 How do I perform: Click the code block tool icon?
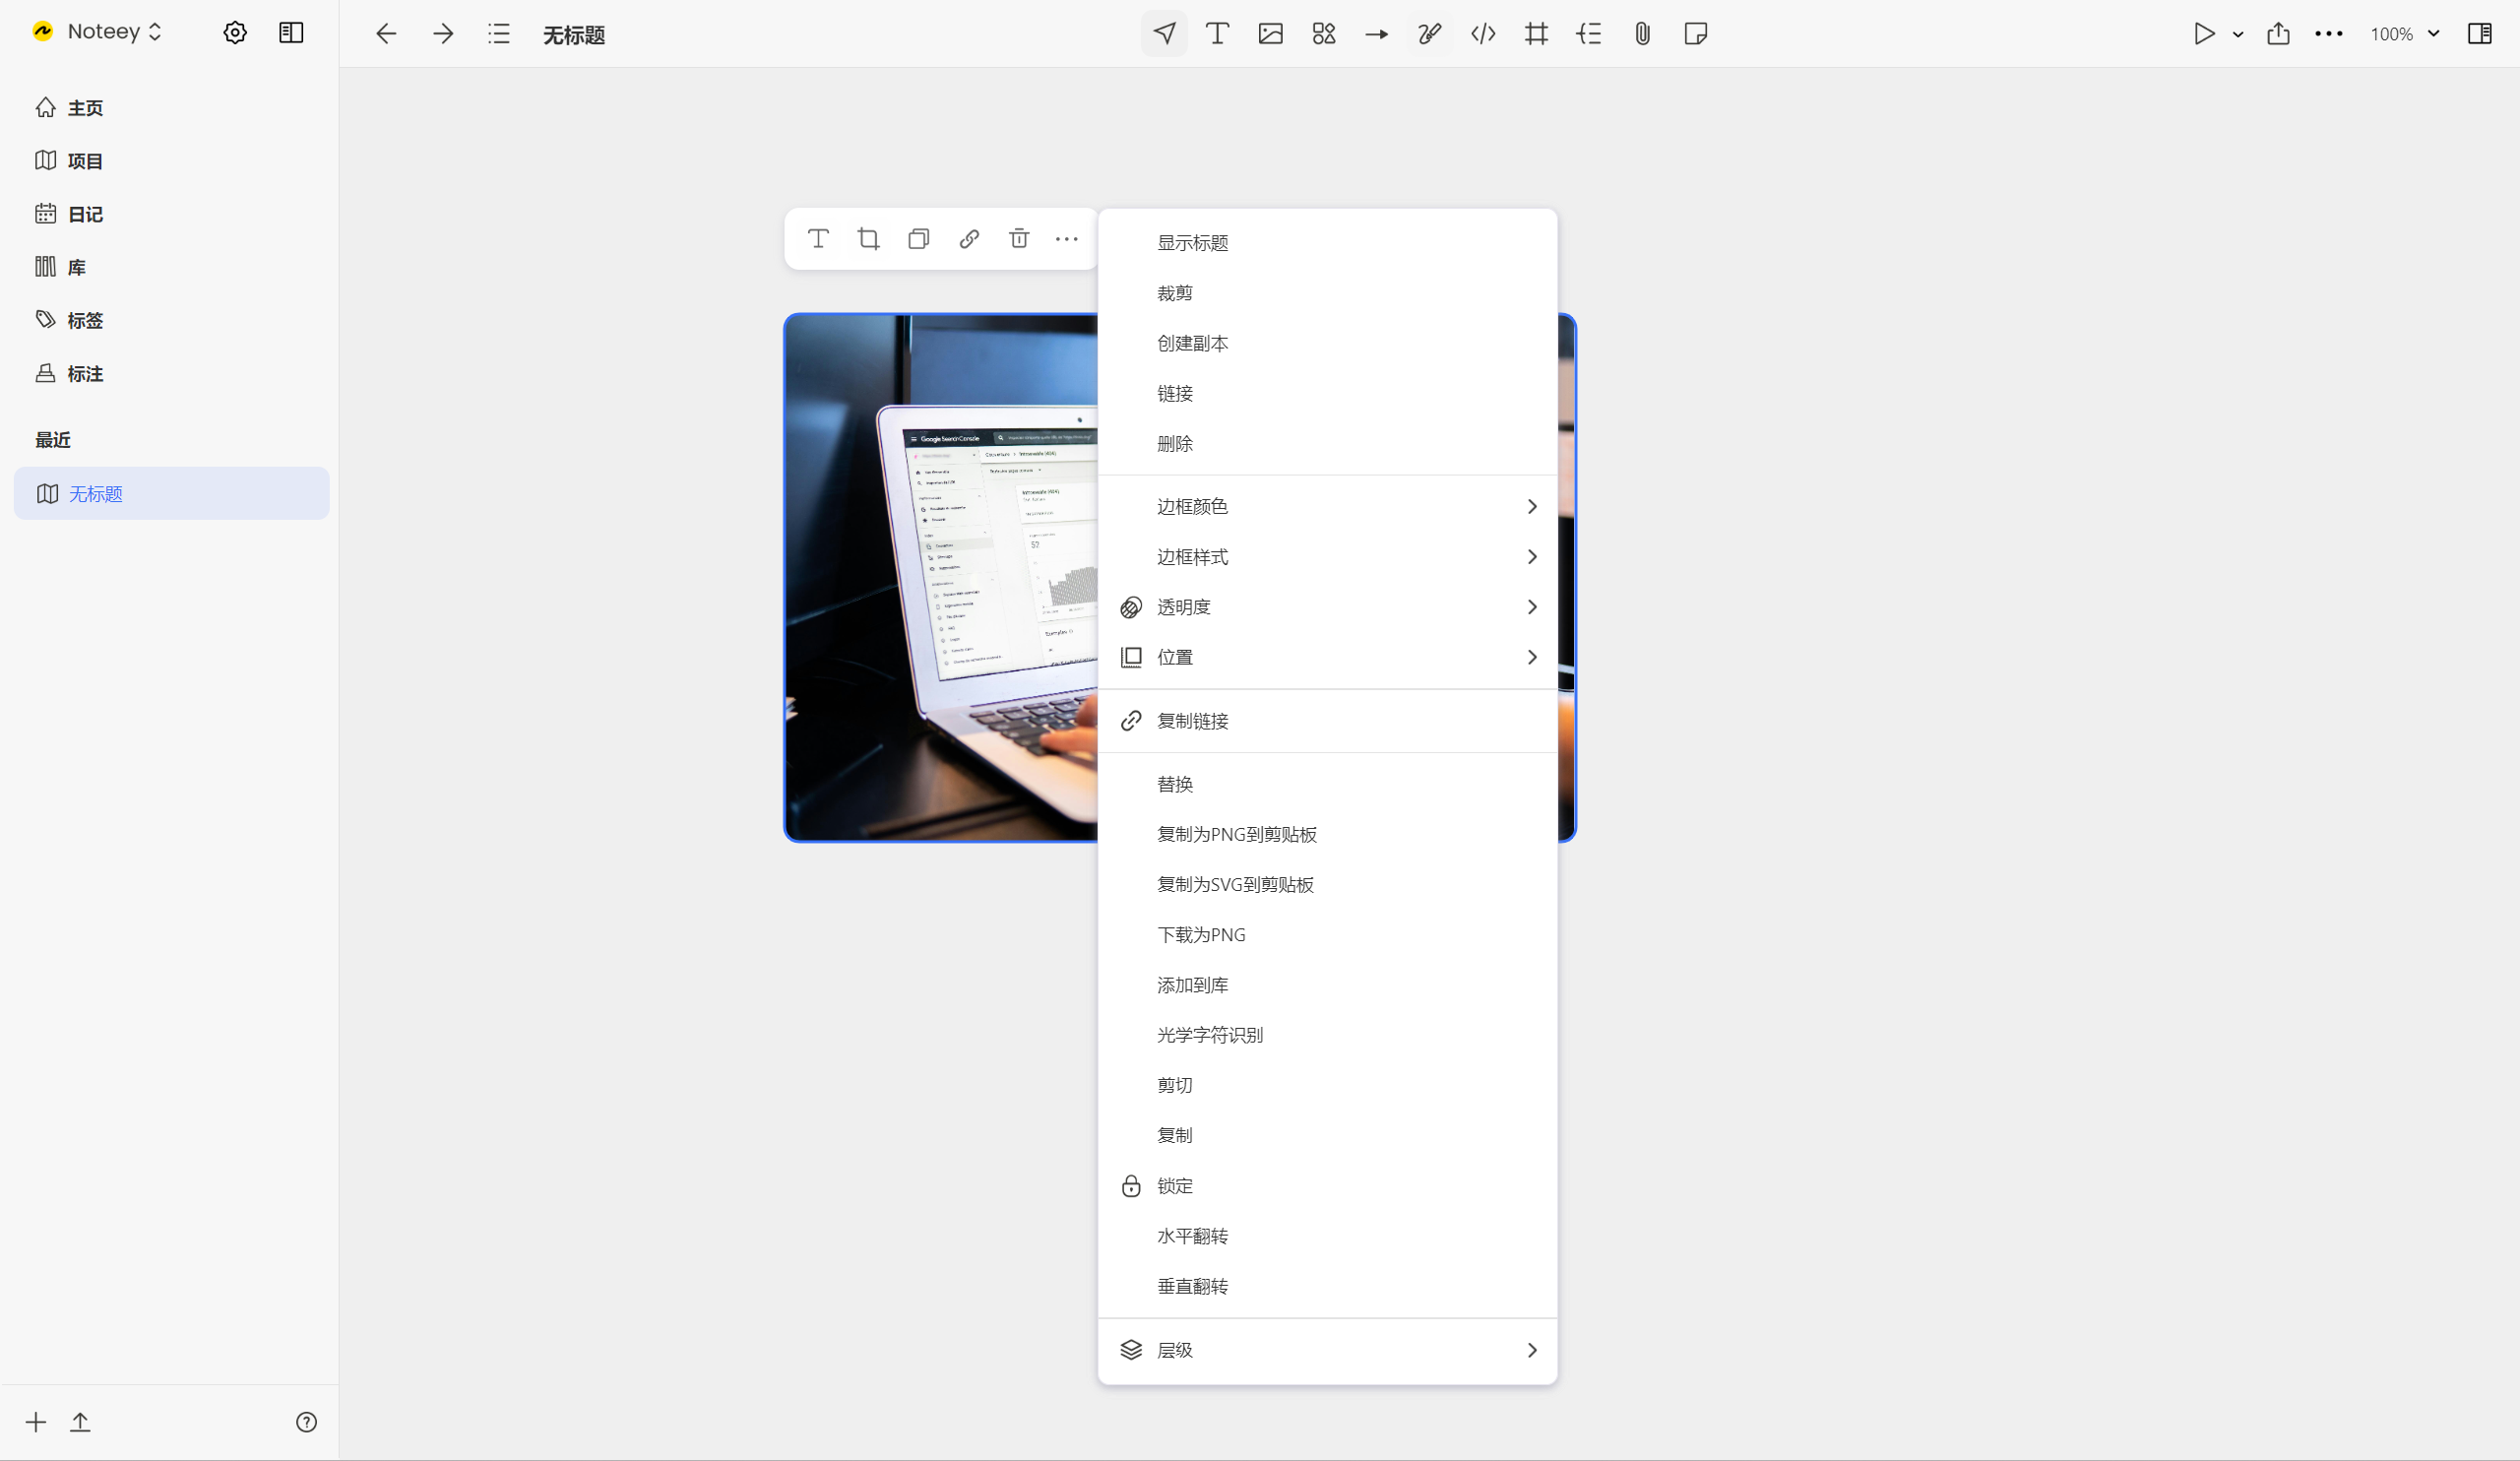(1483, 34)
